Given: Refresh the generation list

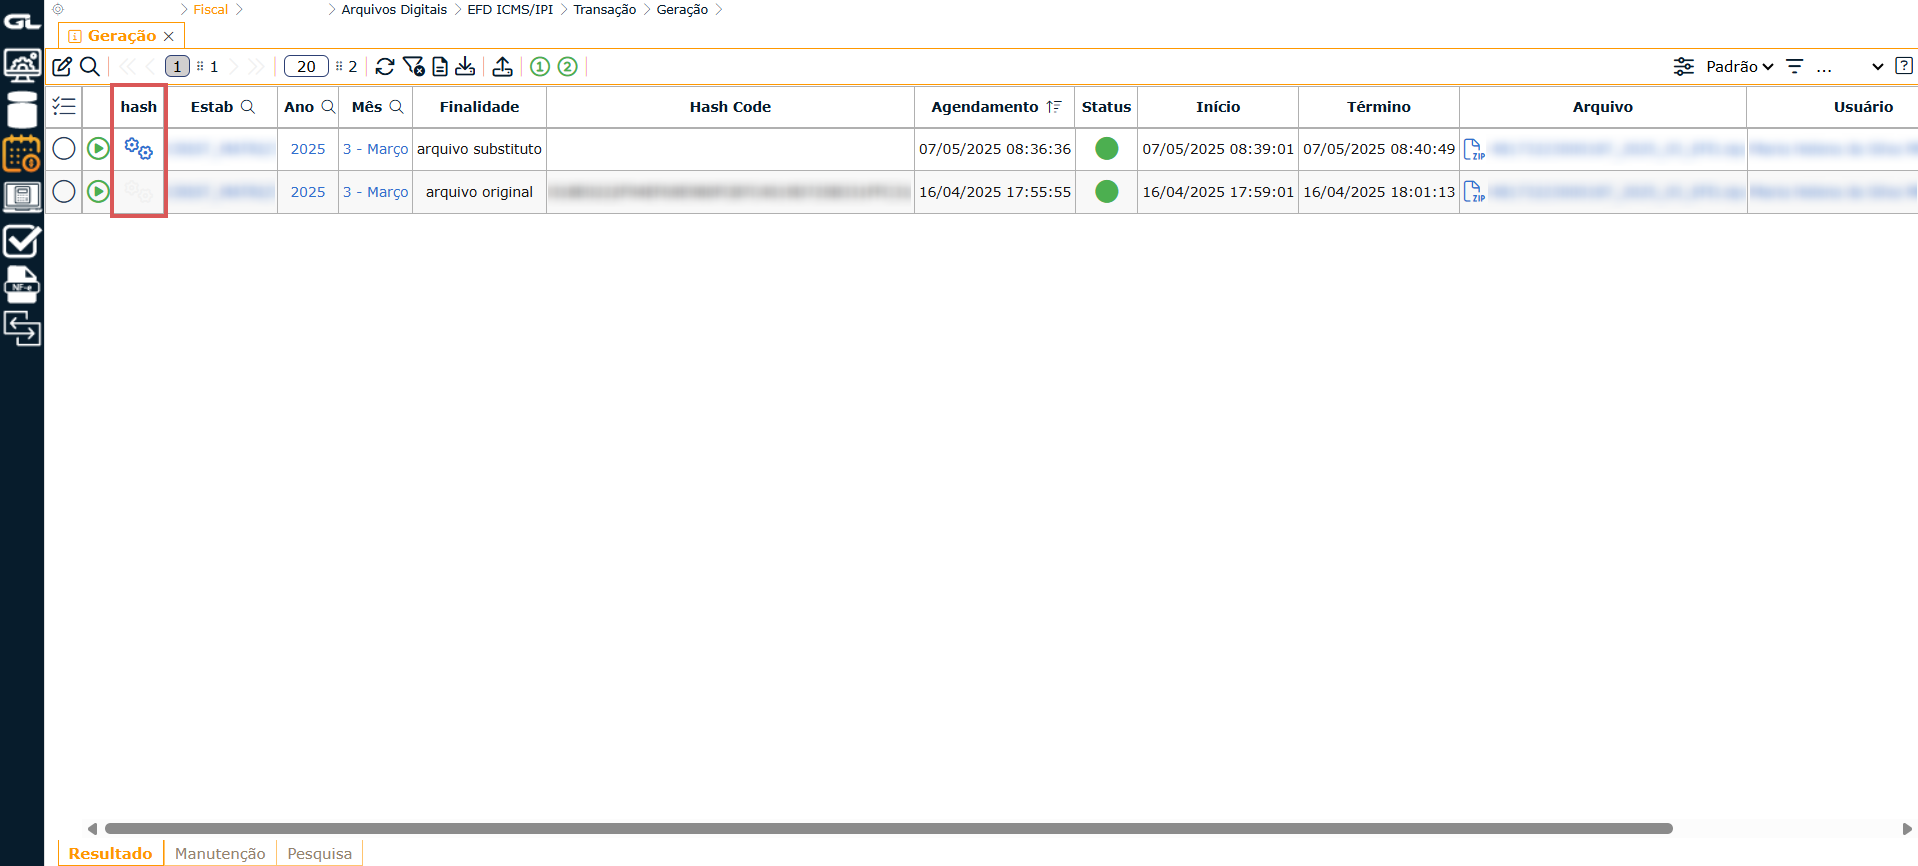Looking at the screenshot, I should (x=385, y=66).
